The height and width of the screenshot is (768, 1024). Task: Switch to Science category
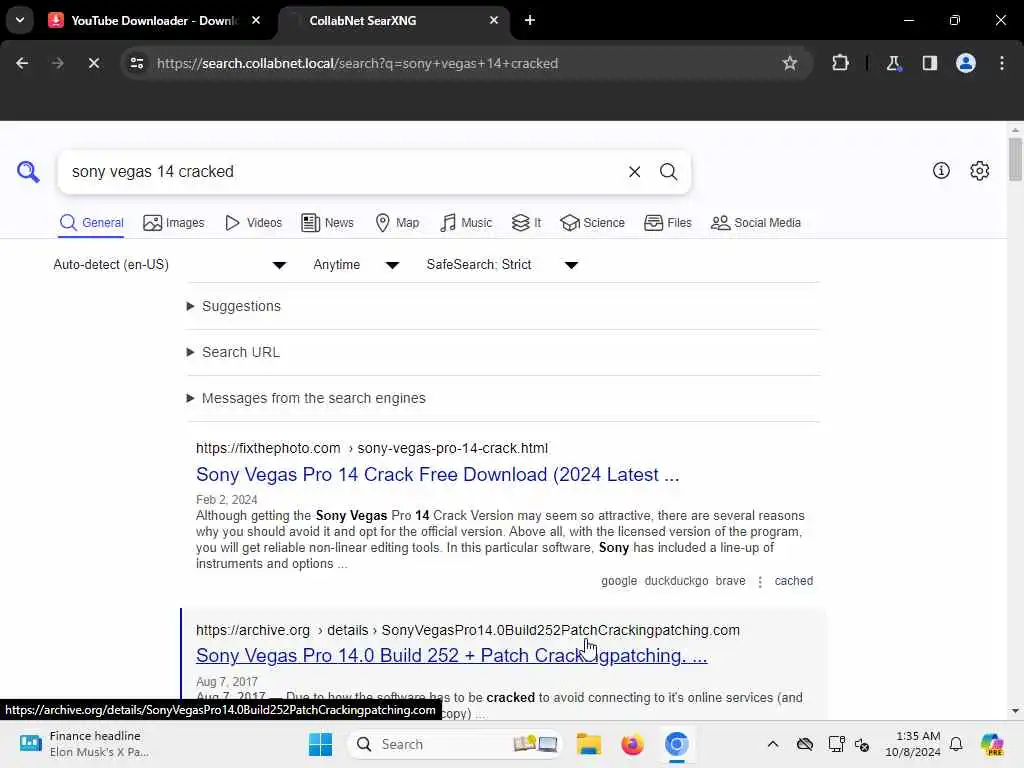[x=592, y=223]
